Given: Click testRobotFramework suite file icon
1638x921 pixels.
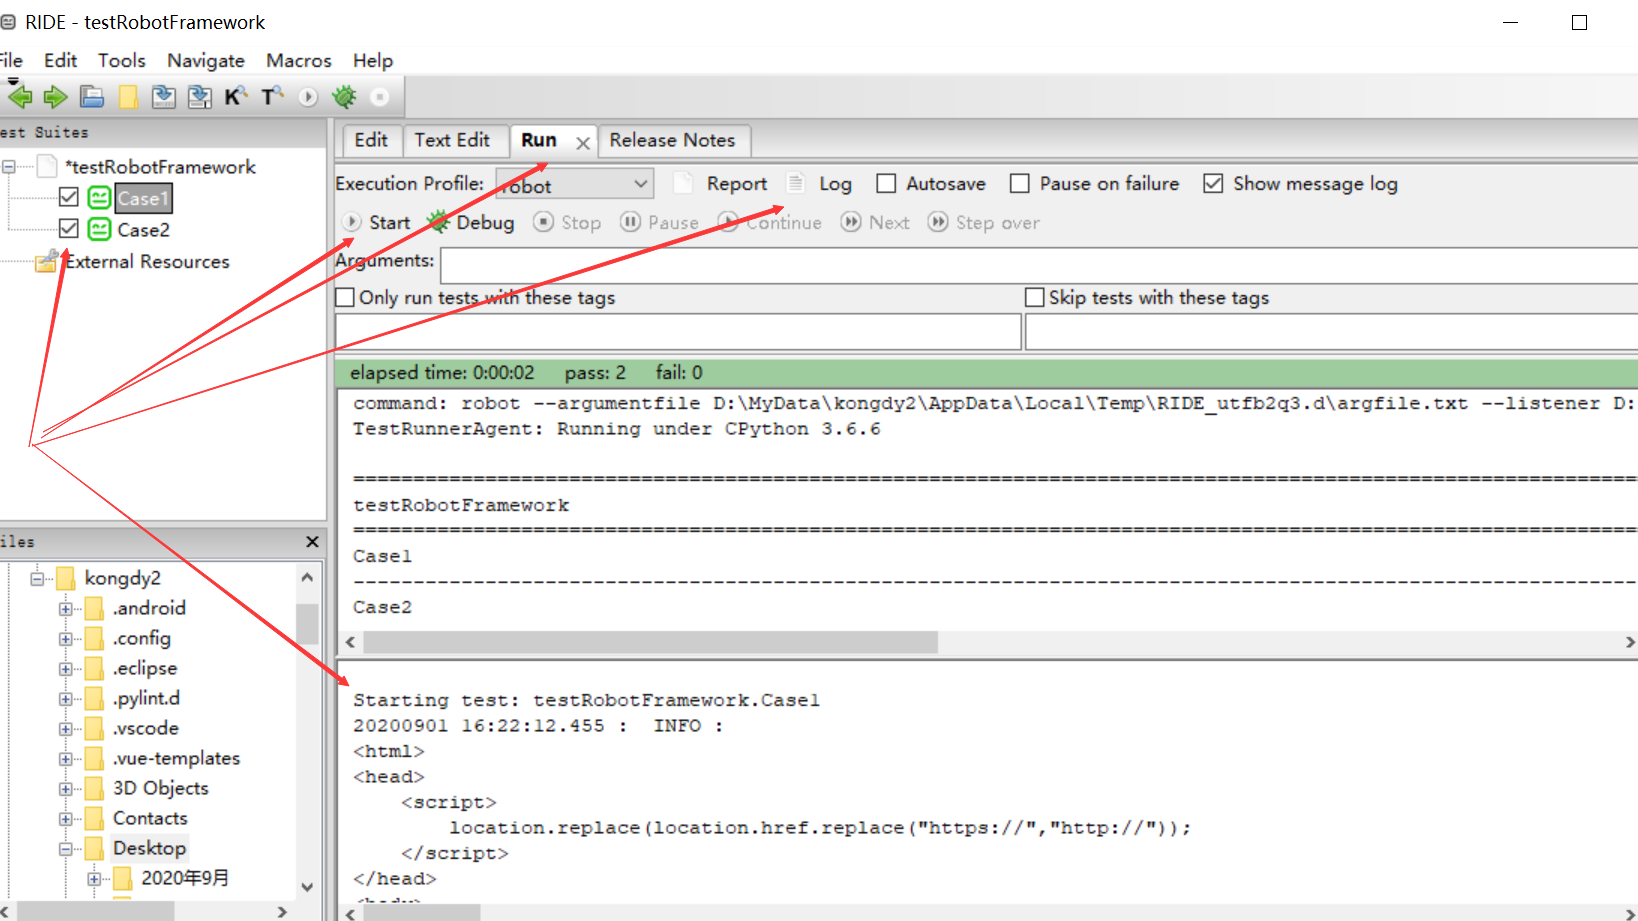Looking at the screenshot, I should (47, 166).
